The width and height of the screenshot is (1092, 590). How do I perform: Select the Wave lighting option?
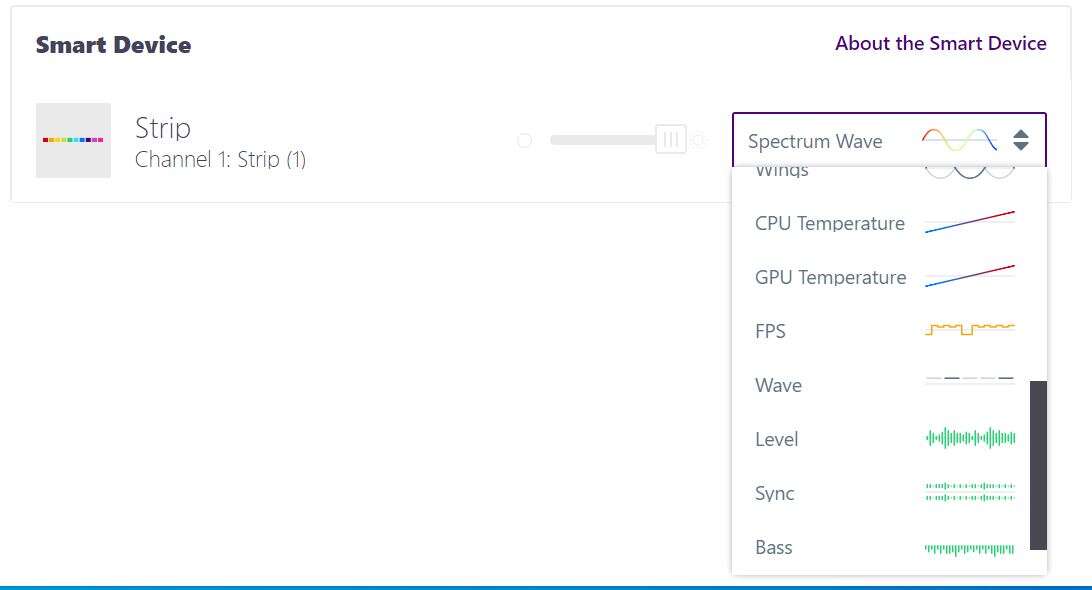778,385
